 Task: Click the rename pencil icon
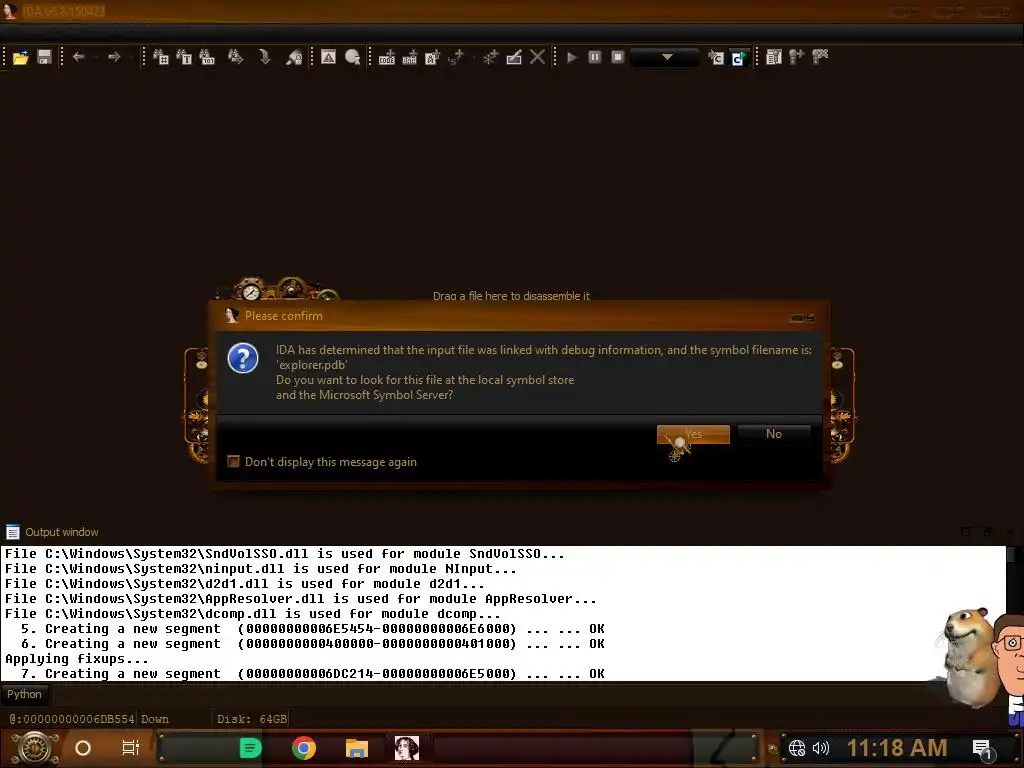point(514,57)
